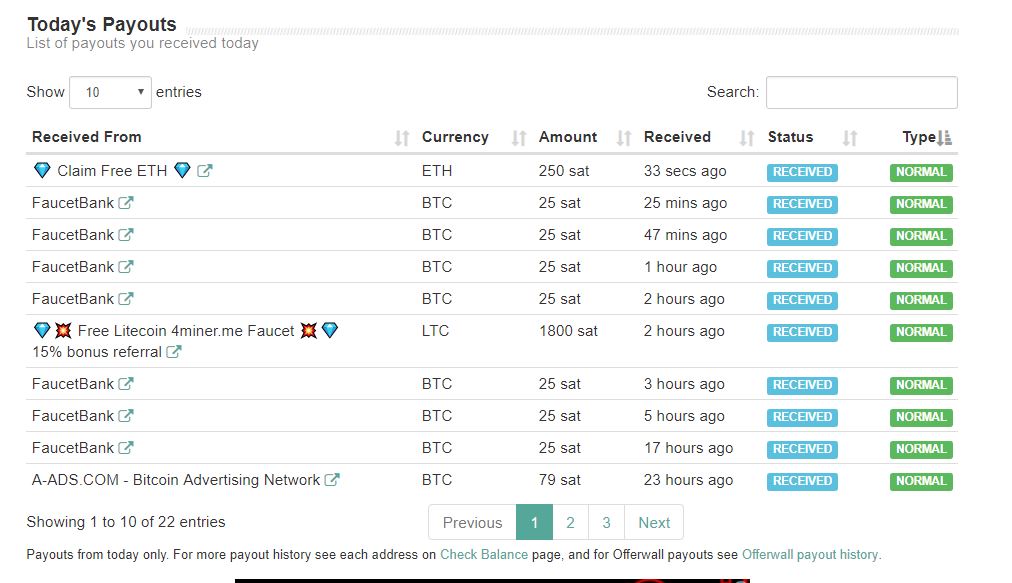Image resolution: width=1012 pixels, height=583 pixels.
Task: Open external link icon beside Claim Free ETH
Action: [x=205, y=170]
